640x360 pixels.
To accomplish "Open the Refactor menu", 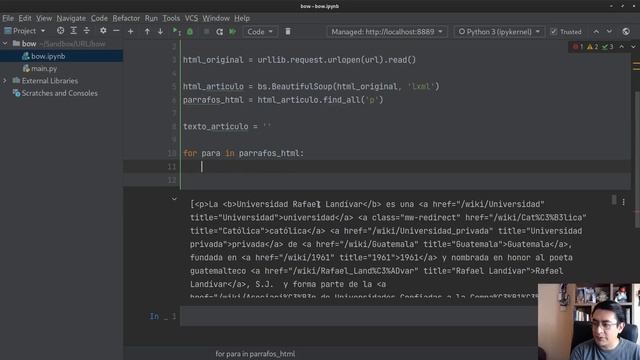I will 126,18.
